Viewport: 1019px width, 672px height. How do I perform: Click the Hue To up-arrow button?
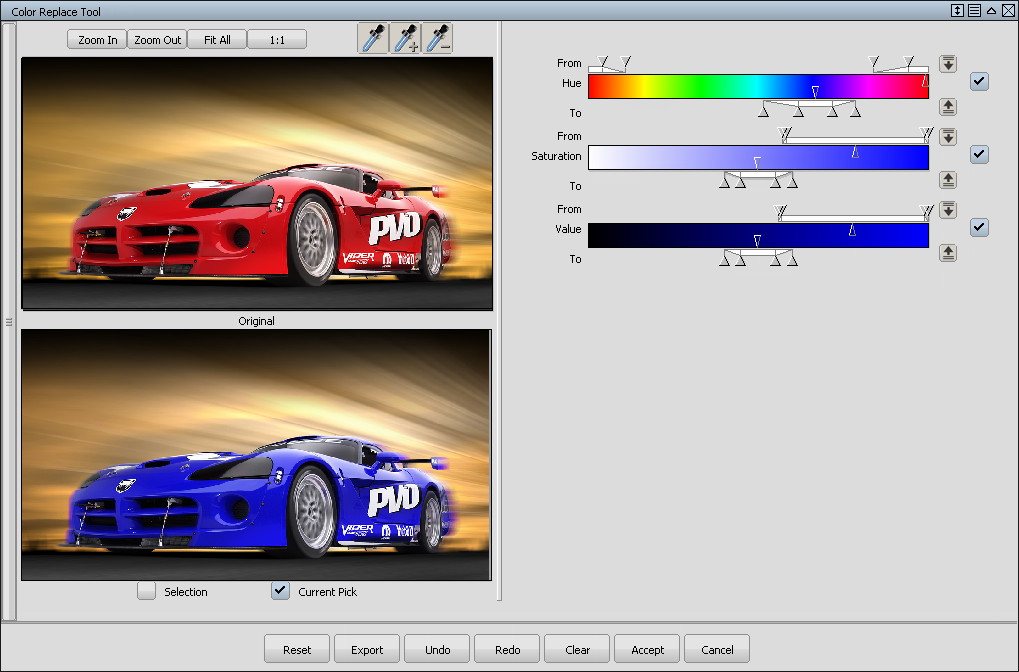948,107
